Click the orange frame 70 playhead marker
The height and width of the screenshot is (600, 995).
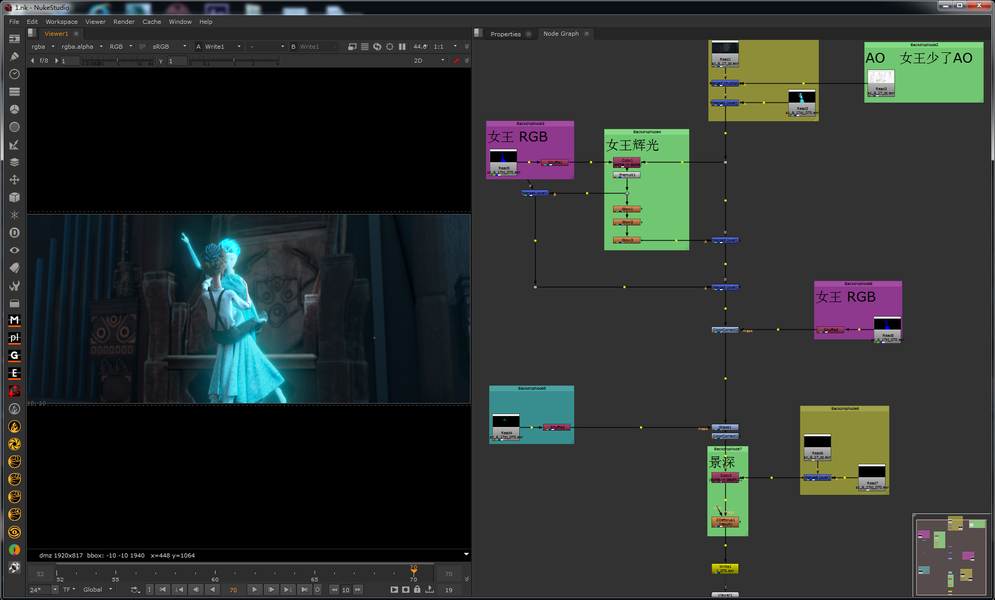tap(414, 570)
